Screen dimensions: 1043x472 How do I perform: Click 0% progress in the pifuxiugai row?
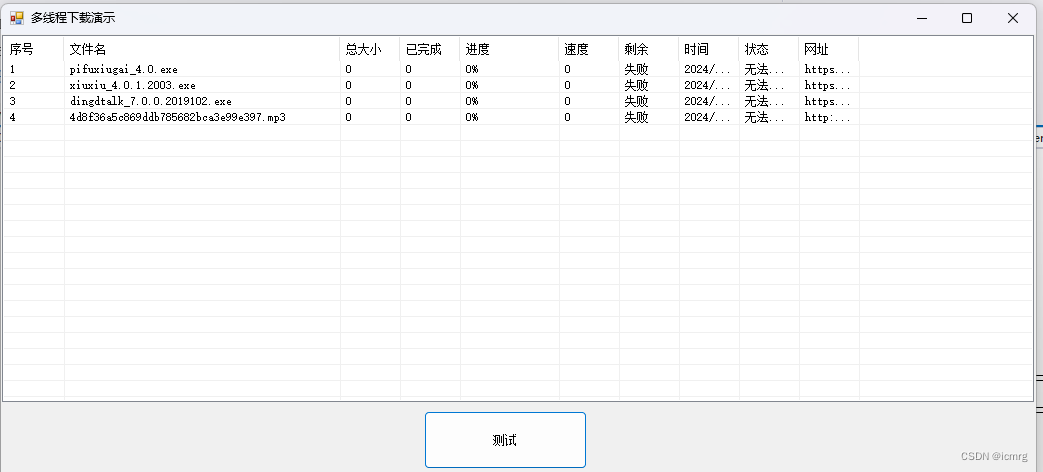pos(472,69)
